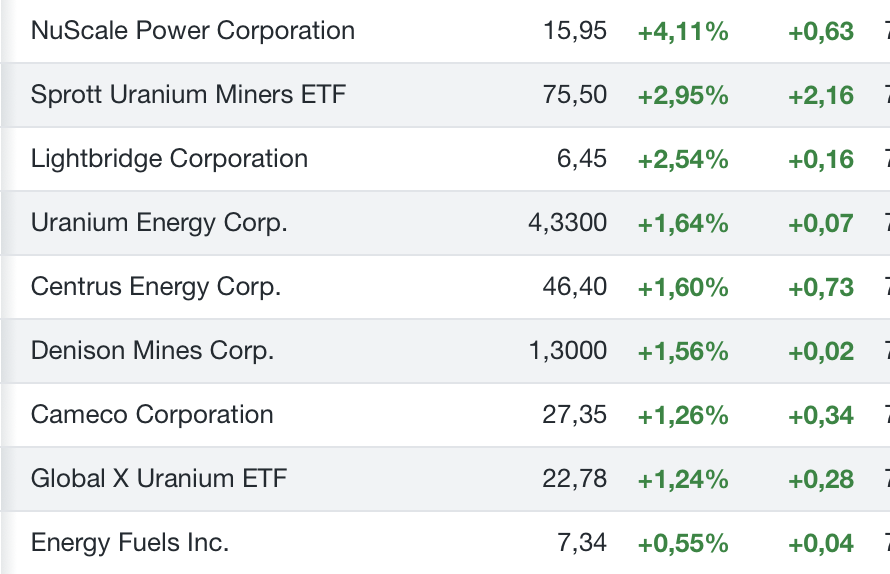Image resolution: width=890 pixels, height=574 pixels.
Task: Open Cameco Corporation quote
Action: [x=152, y=415]
